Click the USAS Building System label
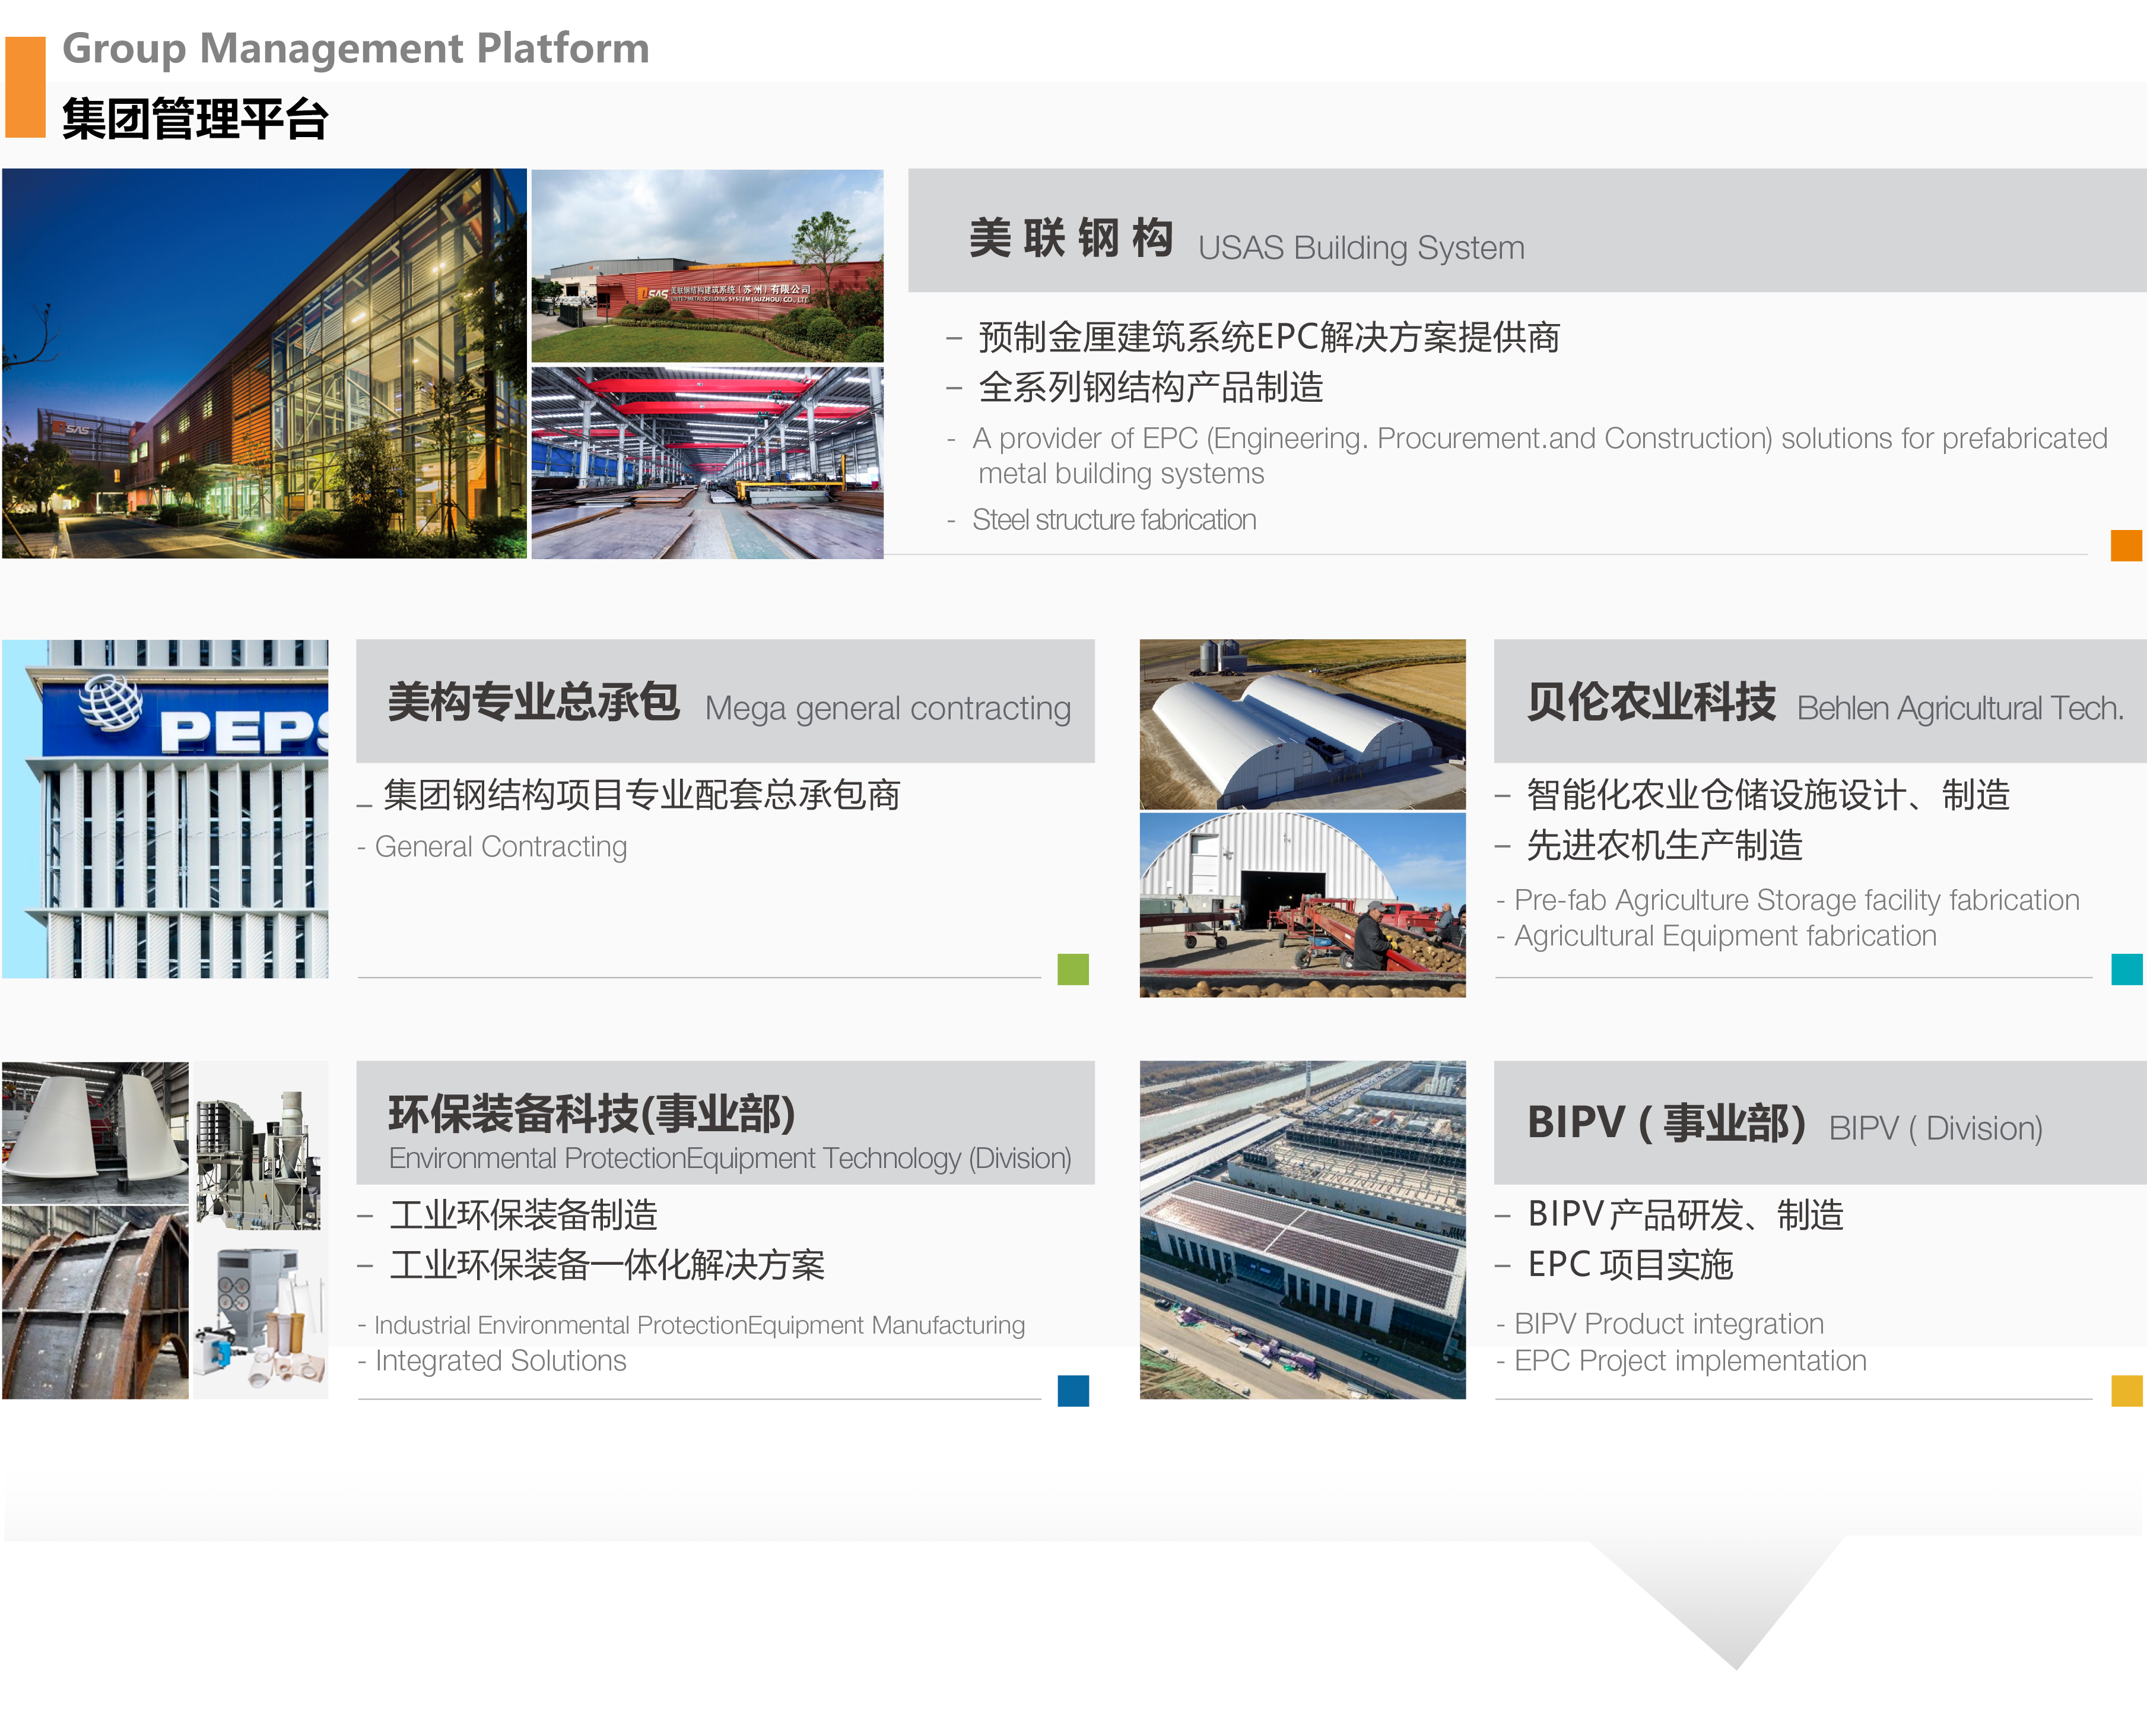 [x=1361, y=247]
